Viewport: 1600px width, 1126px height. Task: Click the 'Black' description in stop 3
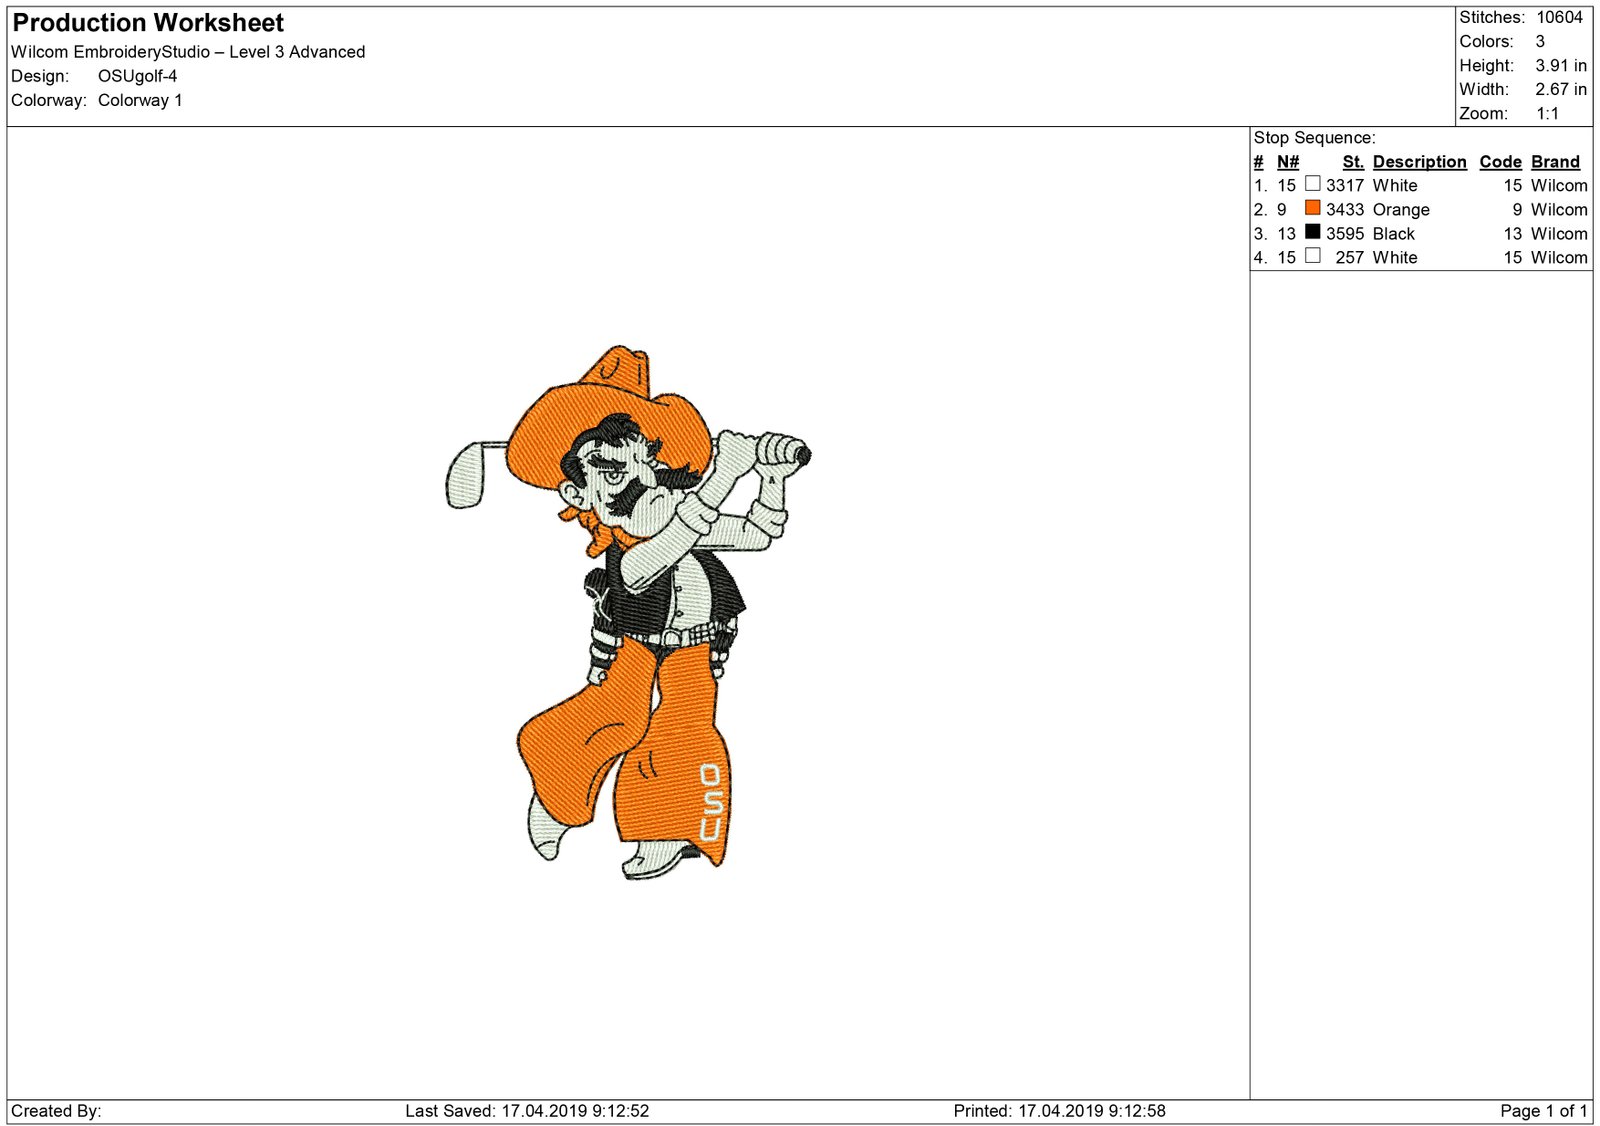[x=1393, y=234]
